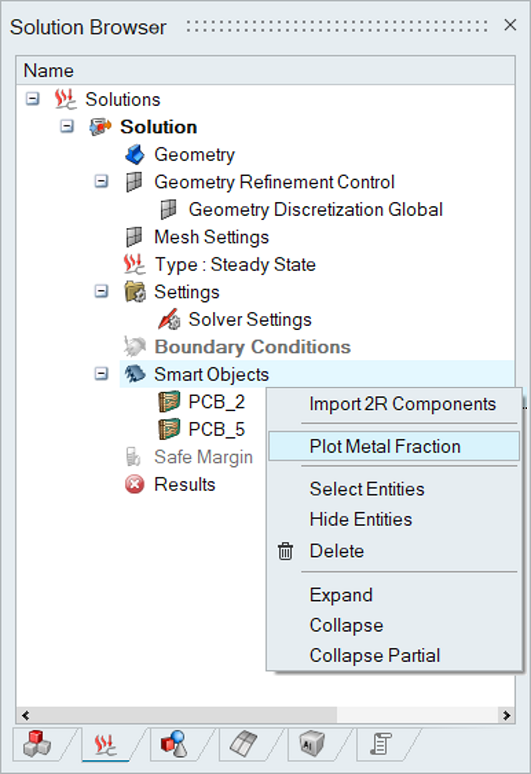
Task: Open the flat sheet mesh tab icon
Action: tap(243, 744)
